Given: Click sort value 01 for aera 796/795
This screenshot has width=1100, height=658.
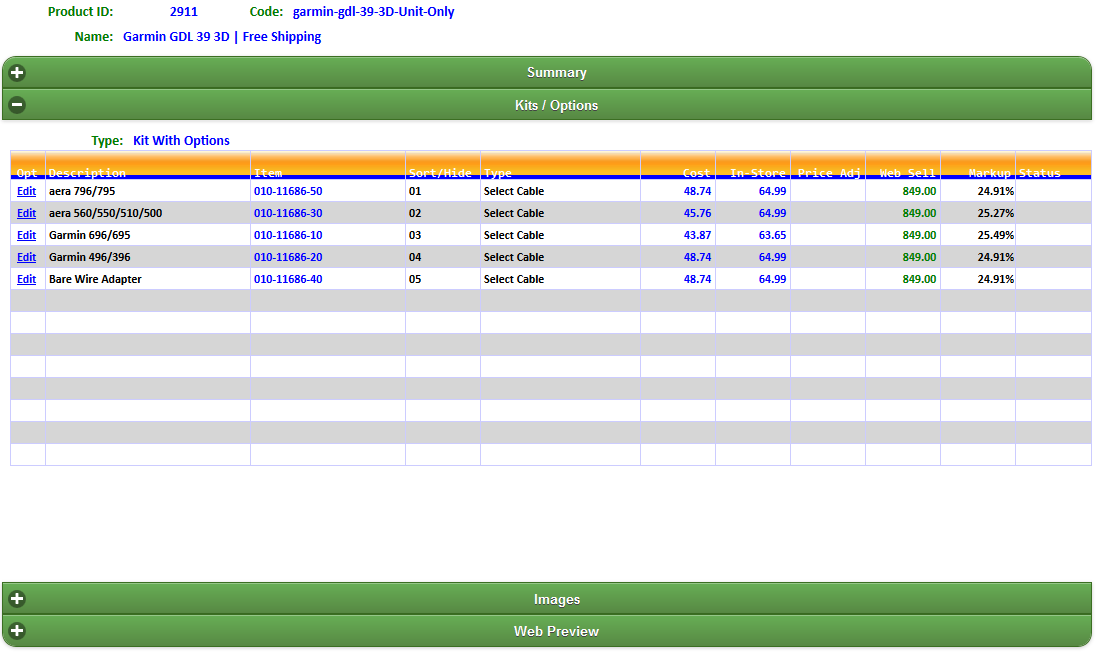Looking at the screenshot, I should click(415, 192).
